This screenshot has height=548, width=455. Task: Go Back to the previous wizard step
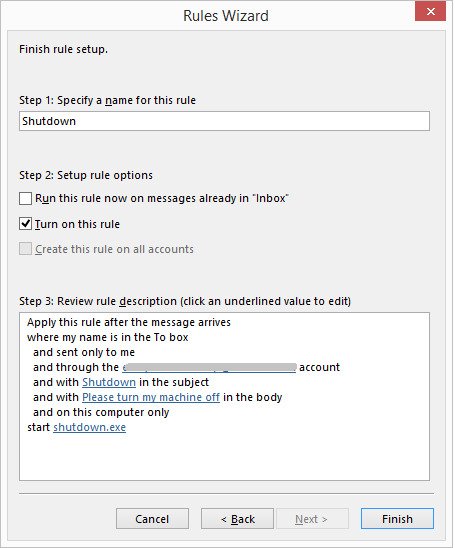(237, 519)
